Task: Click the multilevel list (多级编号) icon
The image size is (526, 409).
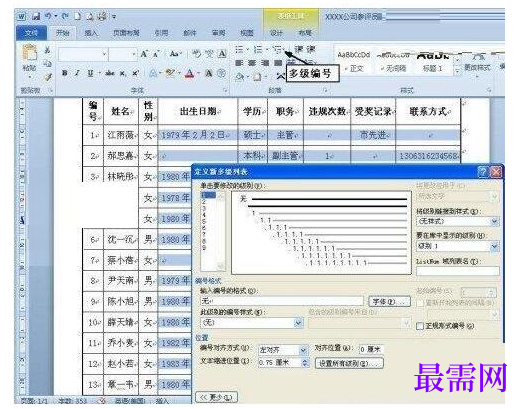Action: [x=278, y=50]
